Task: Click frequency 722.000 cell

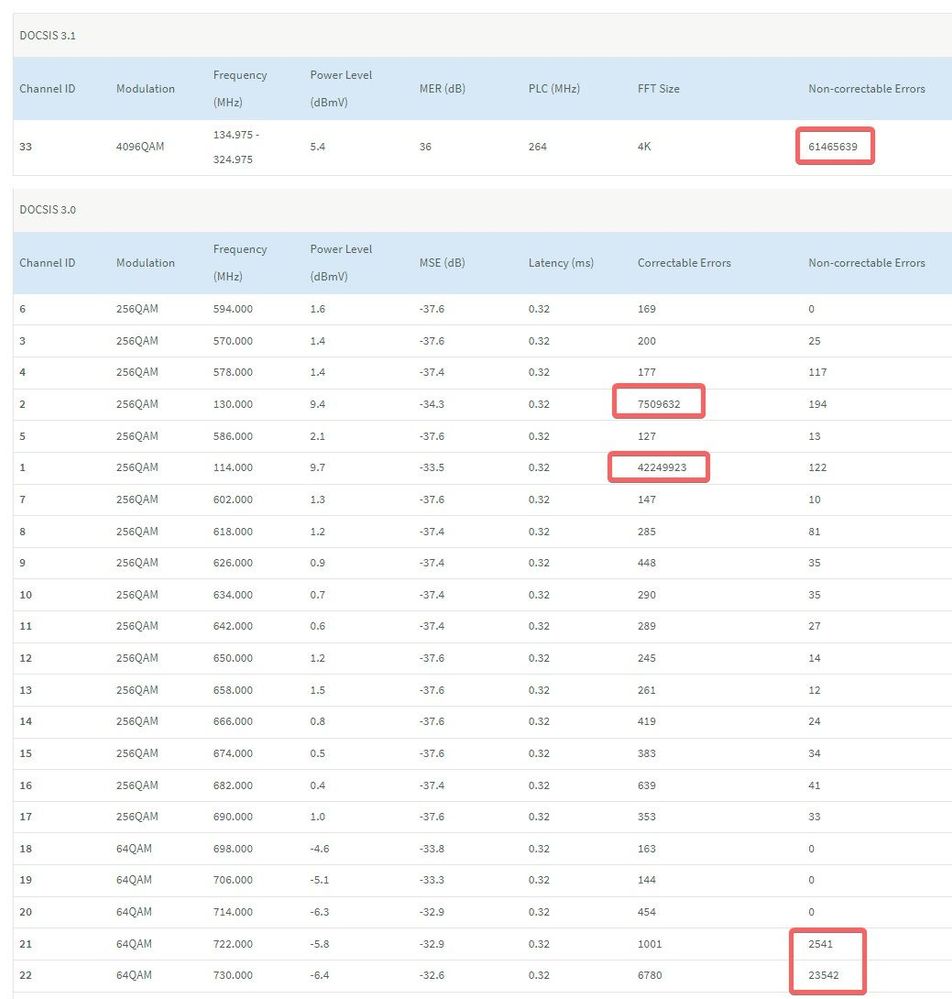Action: coord(233,944)
